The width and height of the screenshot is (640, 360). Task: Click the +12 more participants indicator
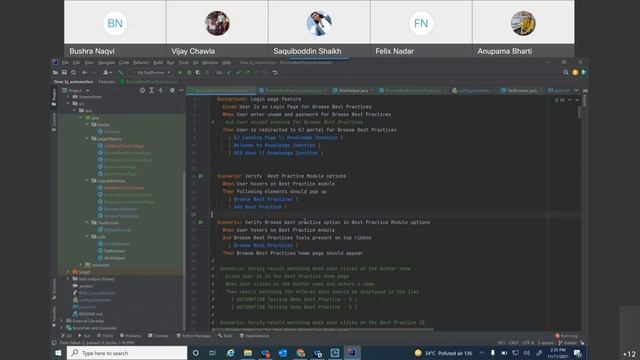629,354
